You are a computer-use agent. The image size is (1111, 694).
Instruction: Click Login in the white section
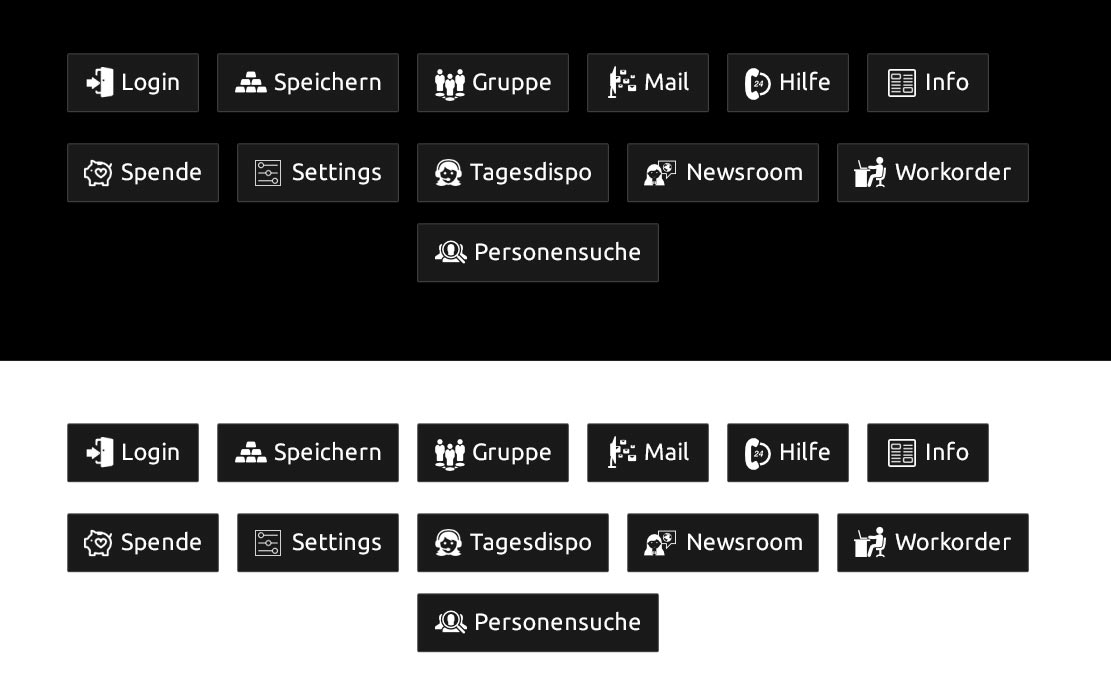[133, 452]
